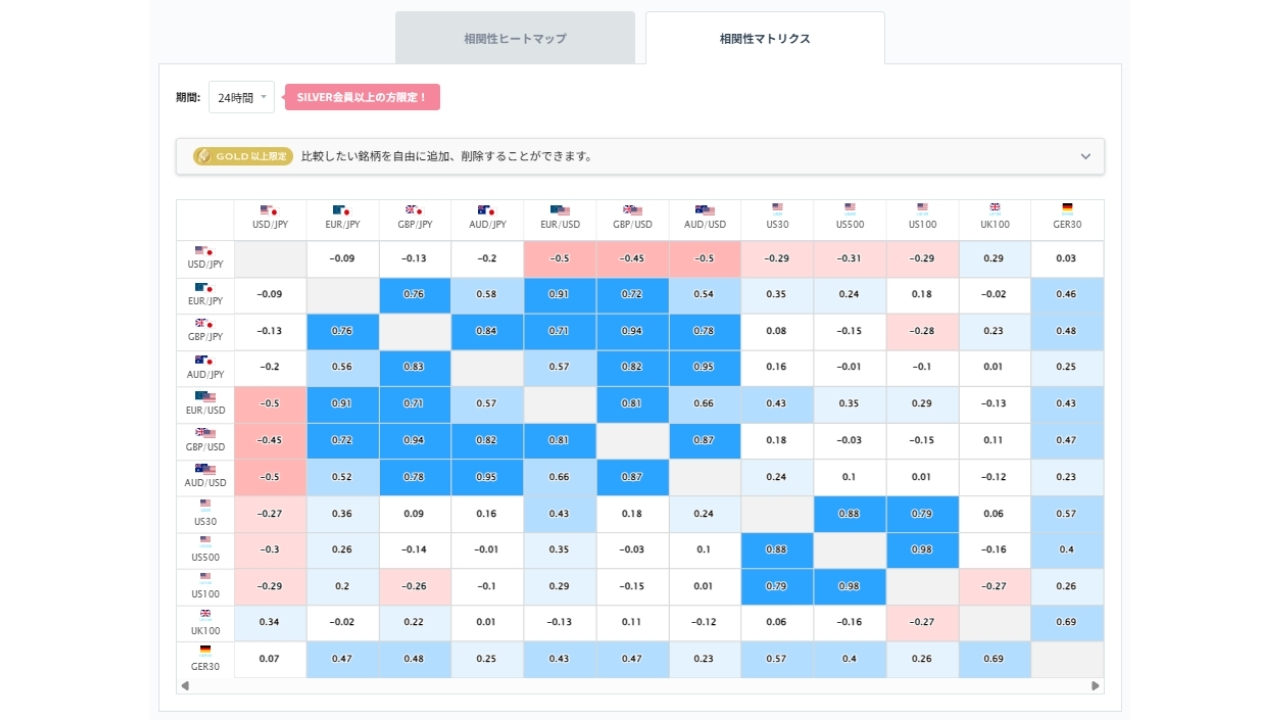This screenshot has height=720, width=1280.
Task: Click the left arrow of the horizontal scrollbar
Action: [x=184, y=686]
